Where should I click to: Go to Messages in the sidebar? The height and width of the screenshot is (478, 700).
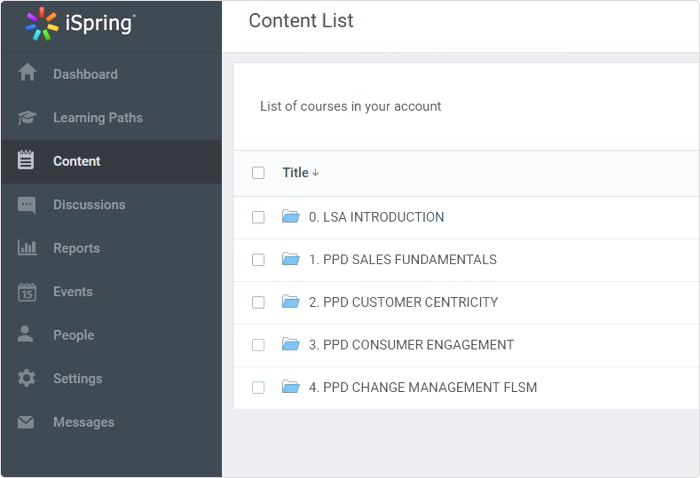click(x=83, y=422)
